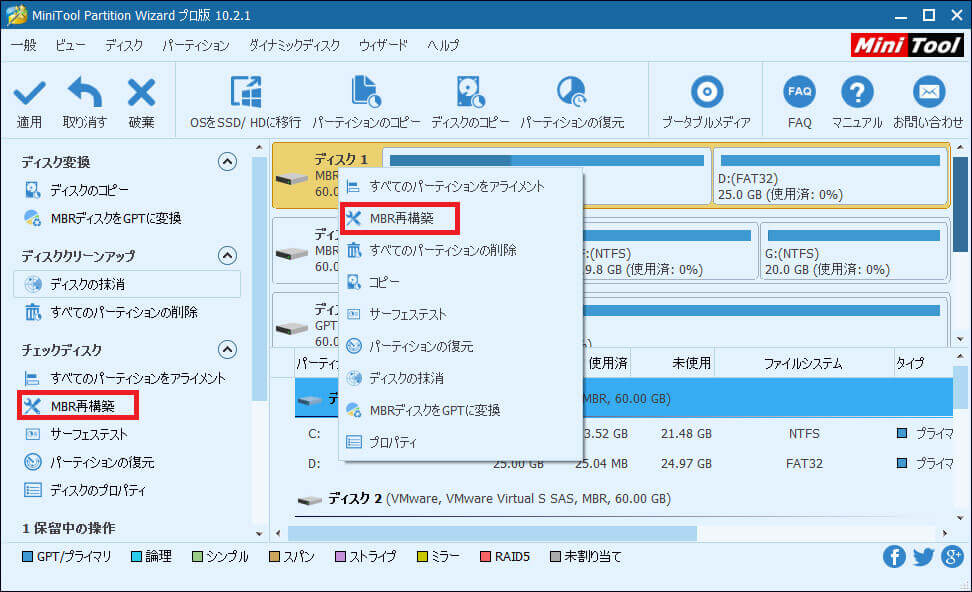Open the パーティションの復元 recovery toolbar icon

(573, 91)
